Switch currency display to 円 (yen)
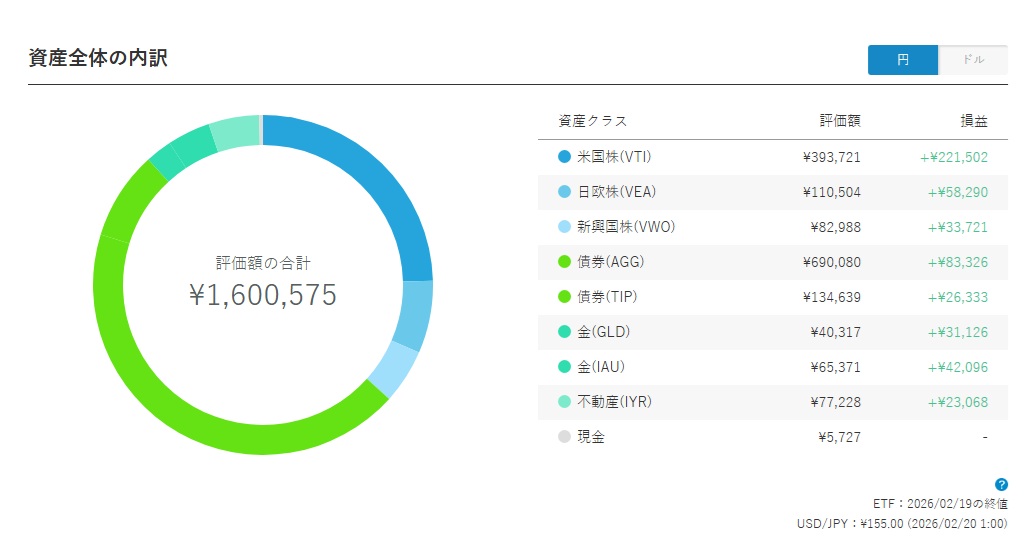1036x548 pixels. tap(902, 60)
